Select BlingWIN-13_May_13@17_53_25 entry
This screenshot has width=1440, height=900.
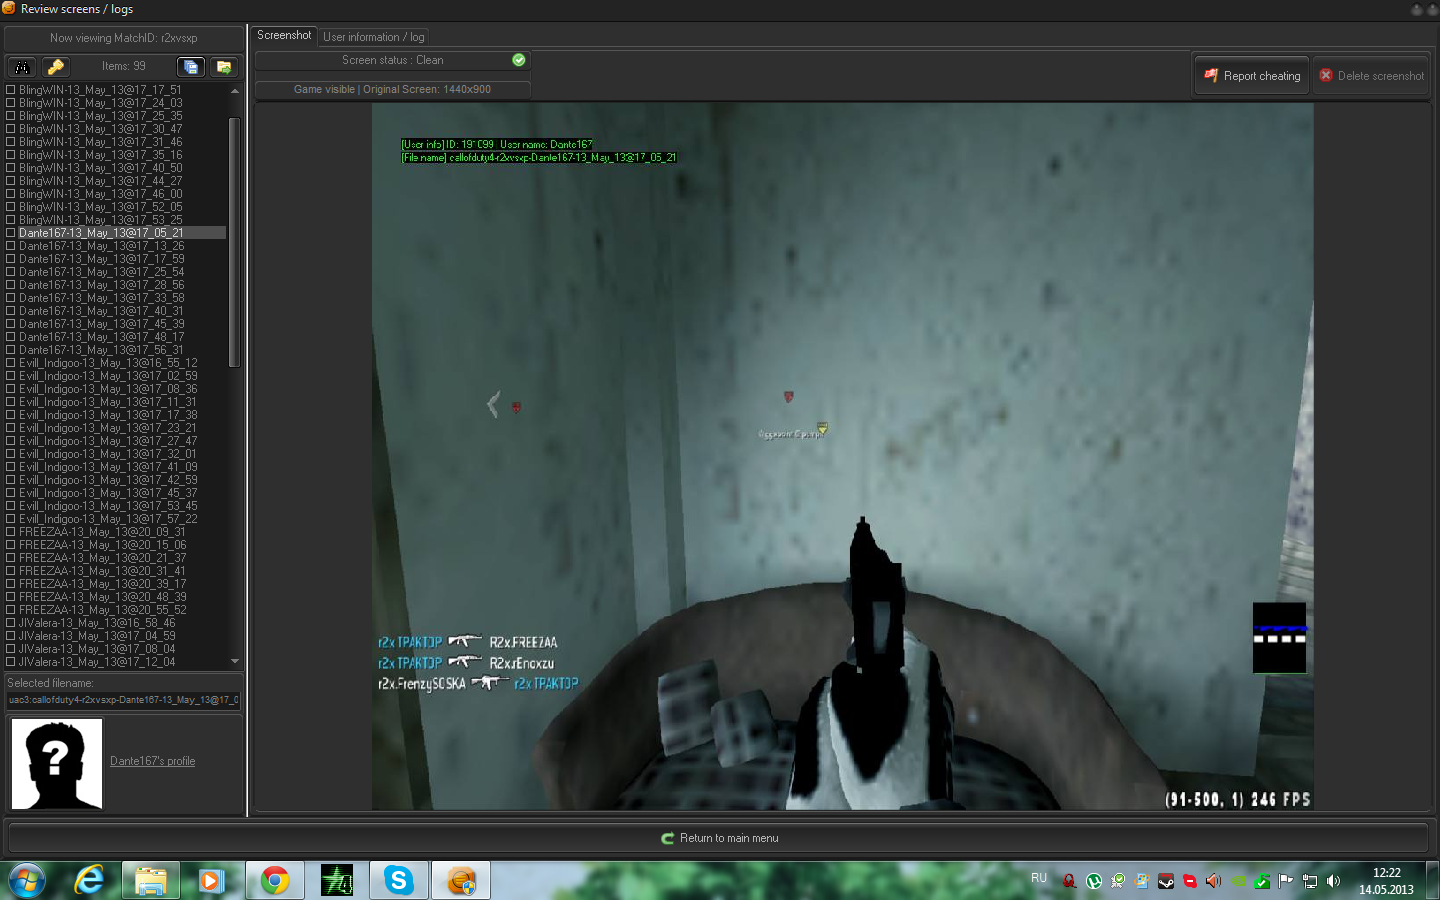coord(100,220)
